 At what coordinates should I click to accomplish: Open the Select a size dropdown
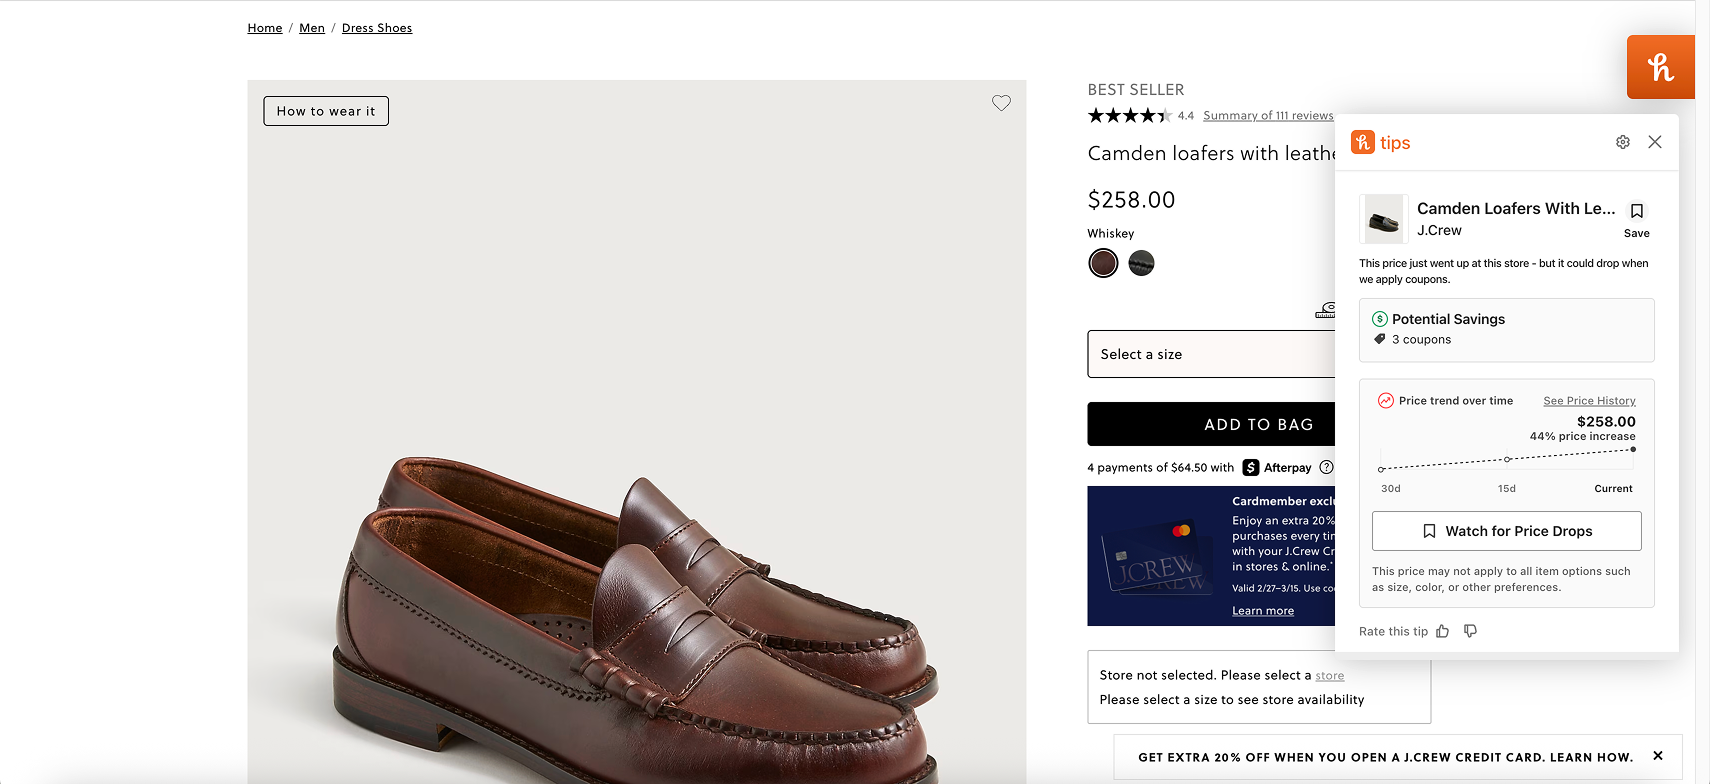(1211, 354)
